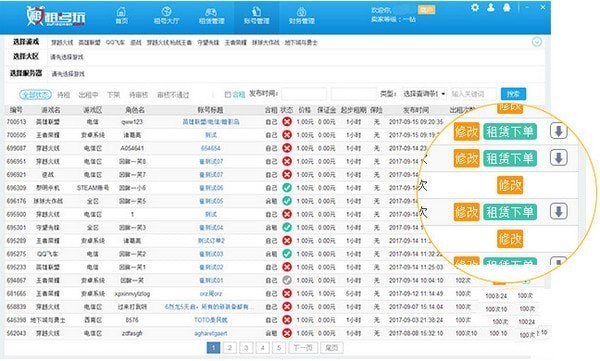Open the 财务管理 money-bag nav icon

click(x=302, y=16)
